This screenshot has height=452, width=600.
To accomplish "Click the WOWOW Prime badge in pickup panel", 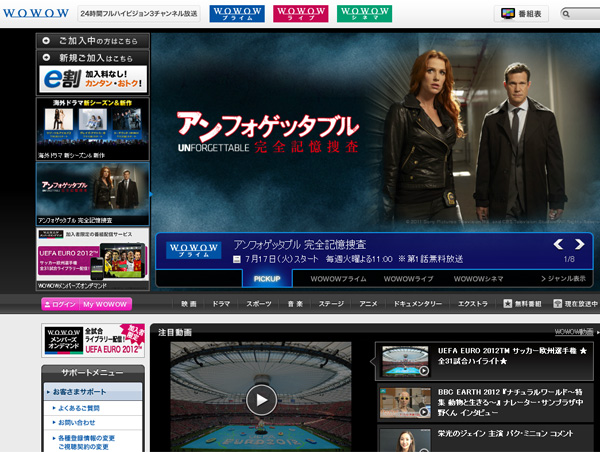I will 194,251.
